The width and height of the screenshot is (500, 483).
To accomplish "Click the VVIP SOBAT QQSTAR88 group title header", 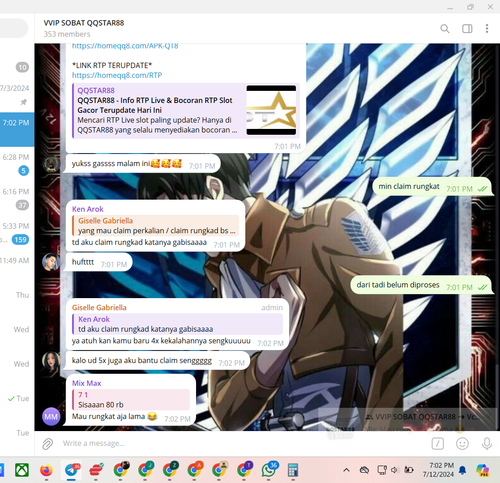I will 84,23.
